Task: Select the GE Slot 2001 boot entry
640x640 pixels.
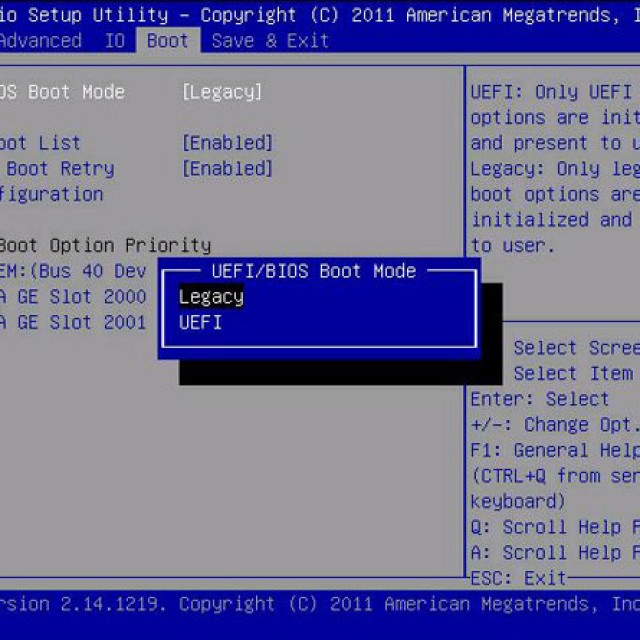Action: point(73,323)
